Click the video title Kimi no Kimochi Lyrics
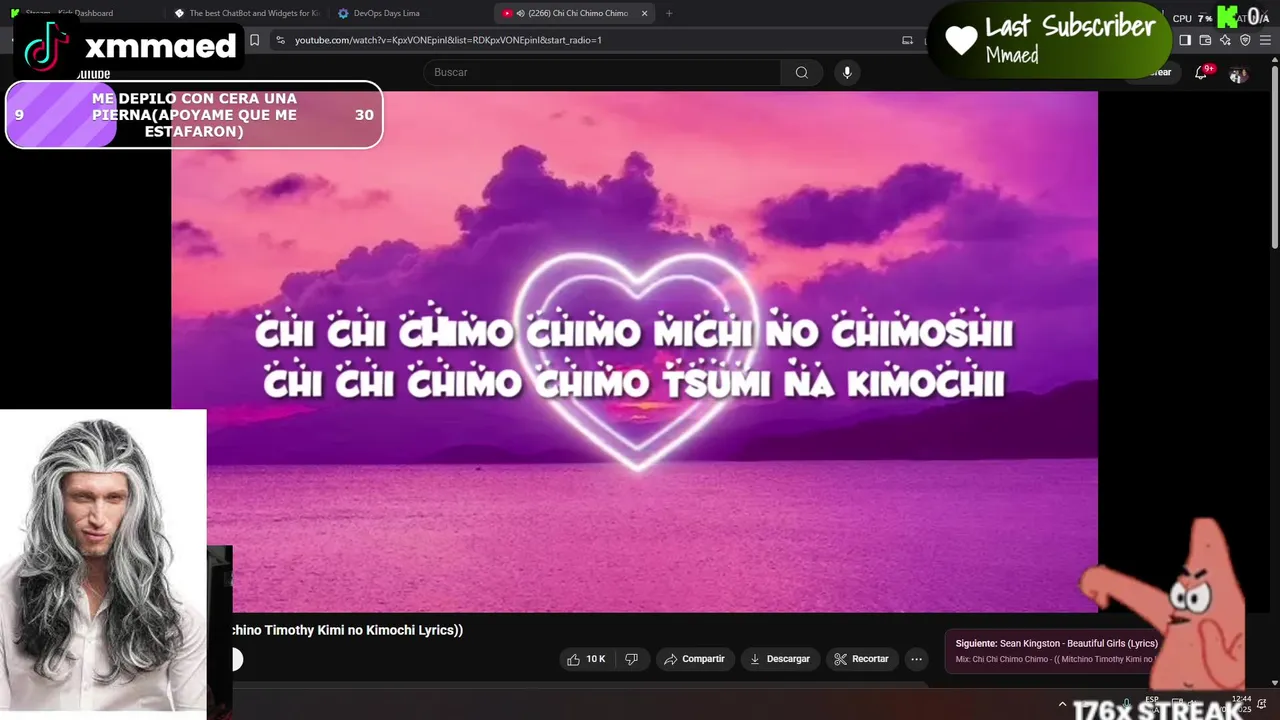1280x720 pixels. click(347, 630)
